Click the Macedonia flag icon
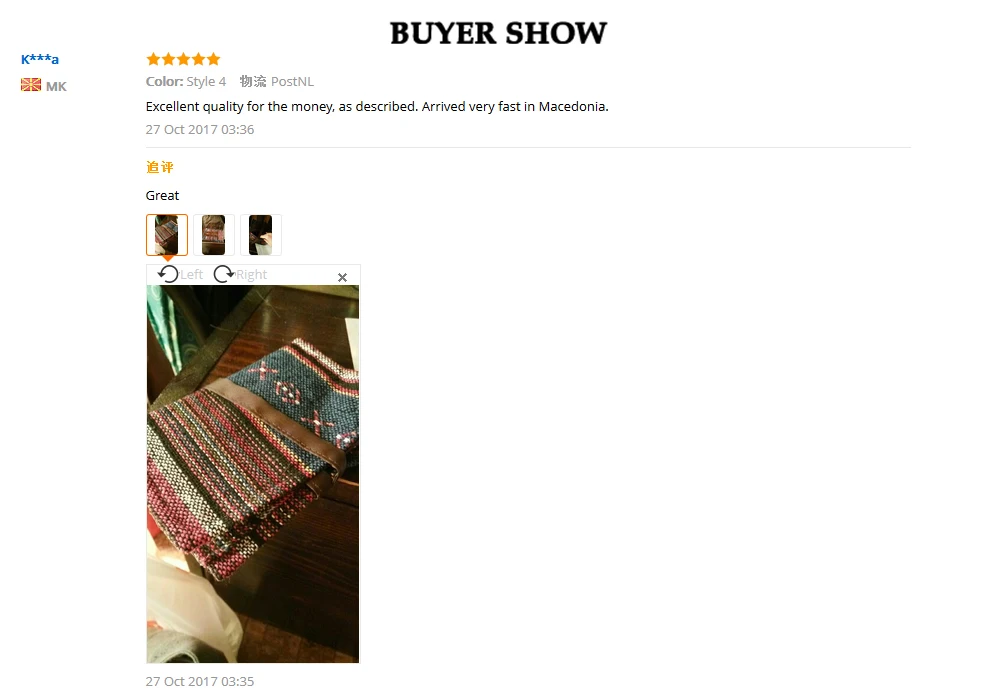The width and height of the screenshot is (1000, 696). pos(31,85)
